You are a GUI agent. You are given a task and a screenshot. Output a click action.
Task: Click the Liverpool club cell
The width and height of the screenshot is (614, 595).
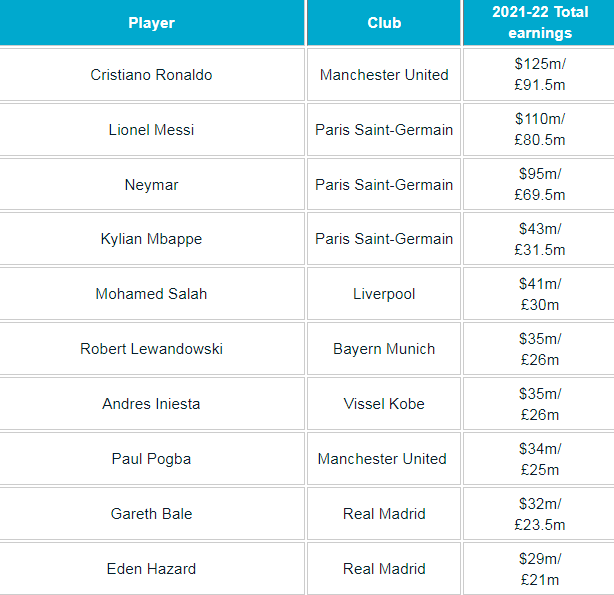[x=384, y=294]
